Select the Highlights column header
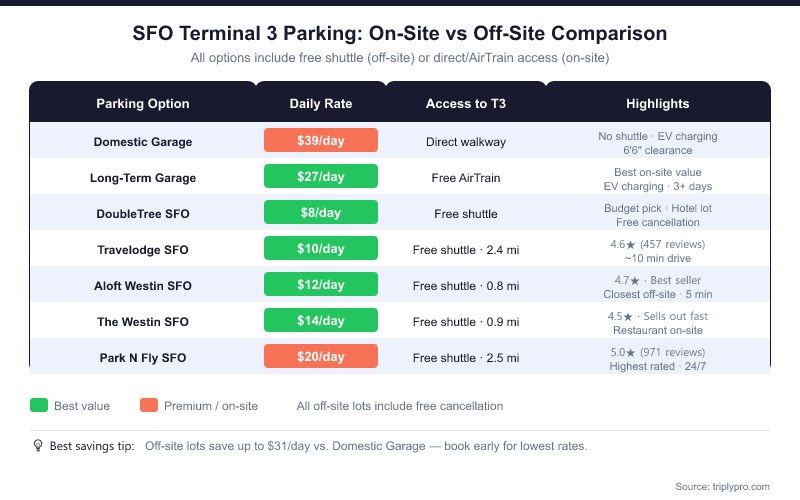800x500 pixels. click(x=657, y=103)
